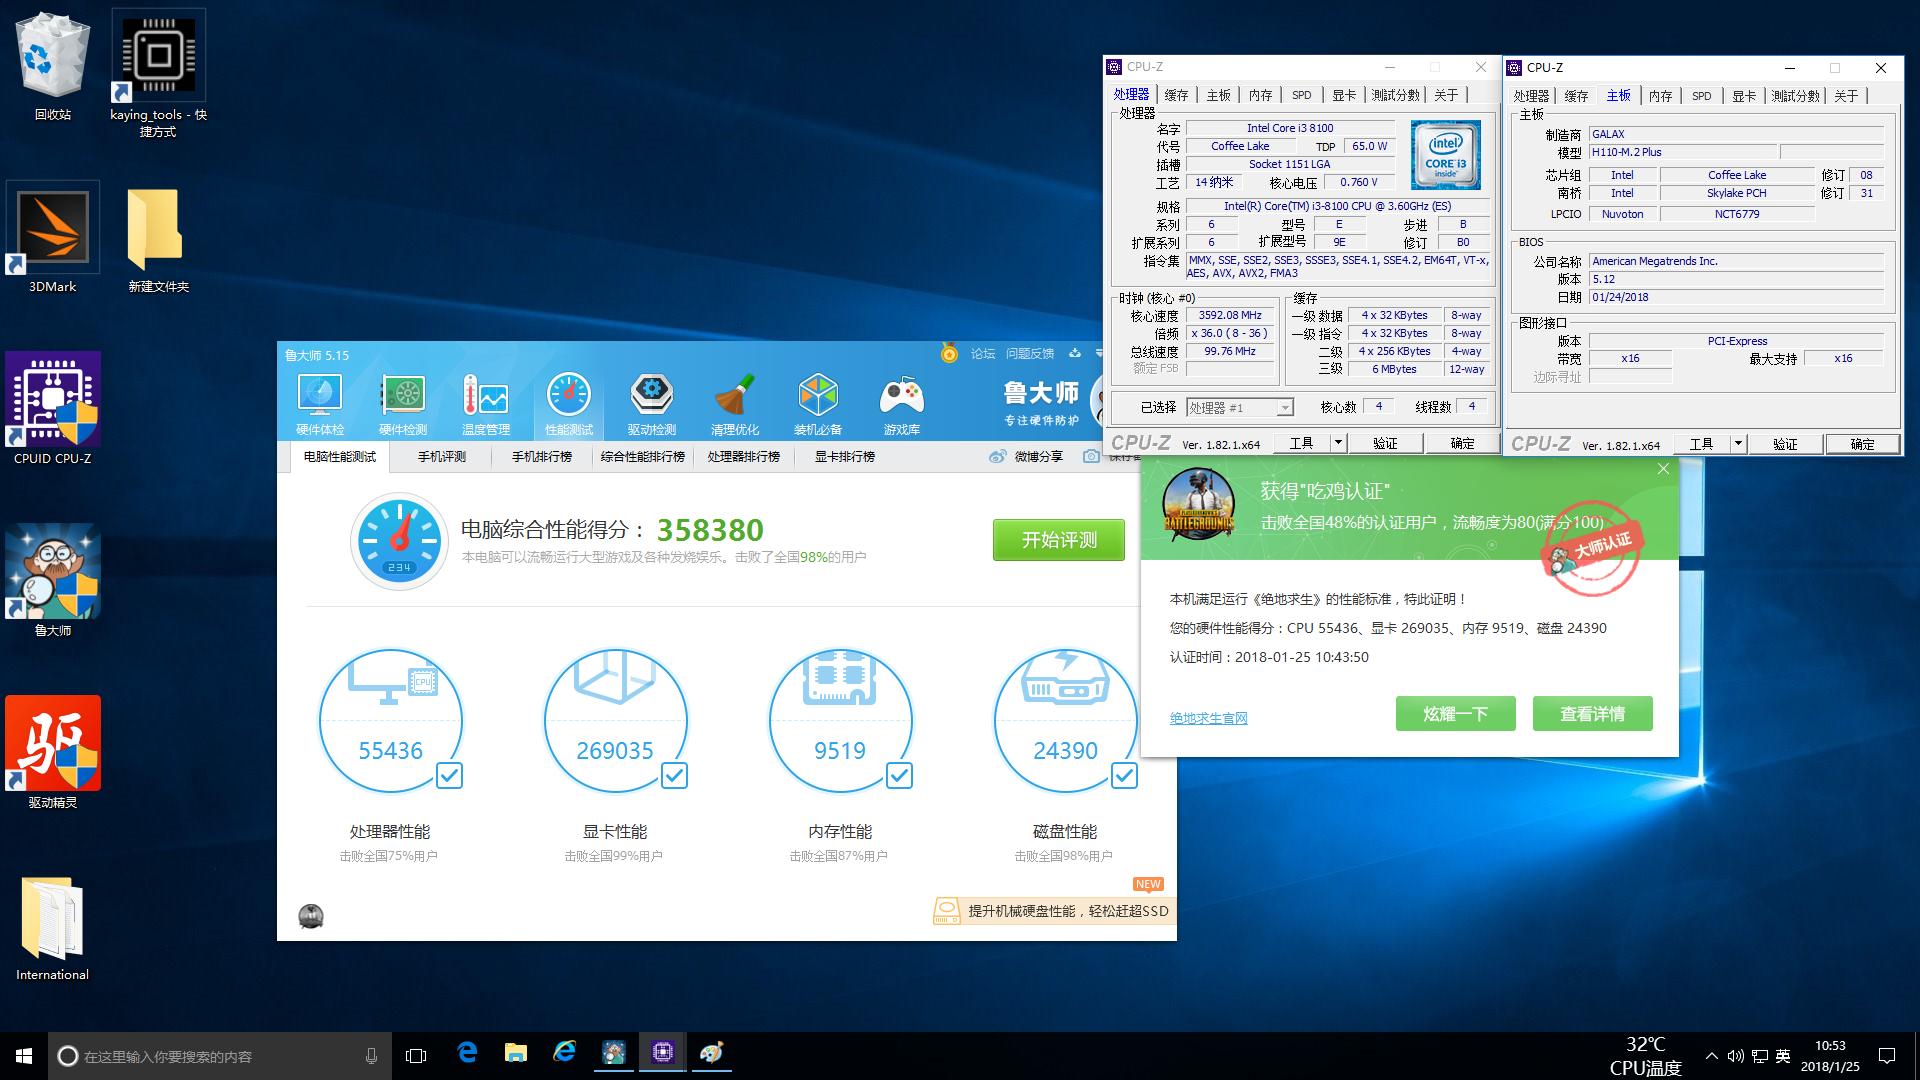Viewport: 1920px width, 1080px height.
Task: Open the 绝地求生官网 link
Action: tap(1208, 717)
